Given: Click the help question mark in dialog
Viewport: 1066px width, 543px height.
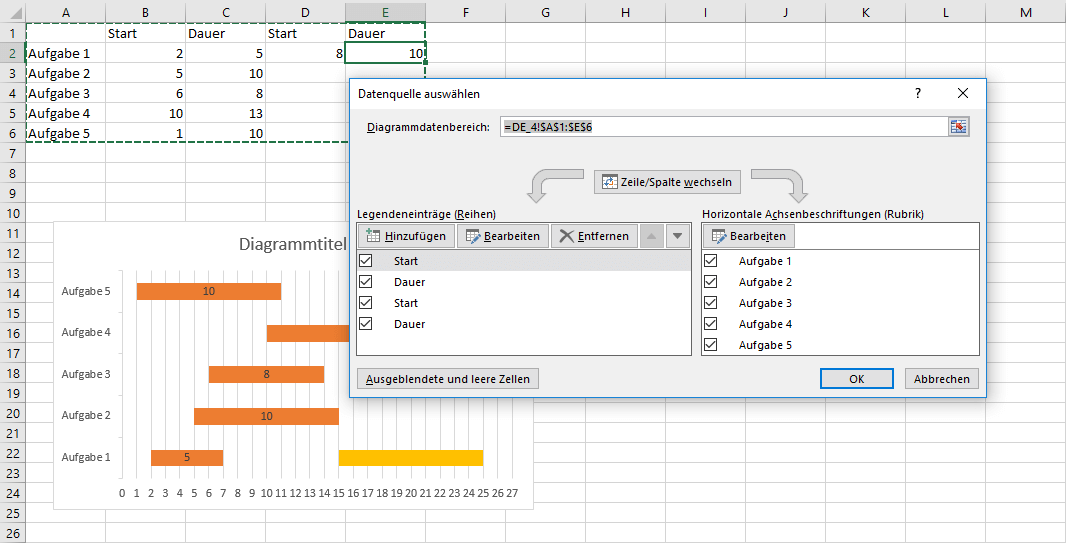Looking at the screenshot, I should click(x=918, y=94).
